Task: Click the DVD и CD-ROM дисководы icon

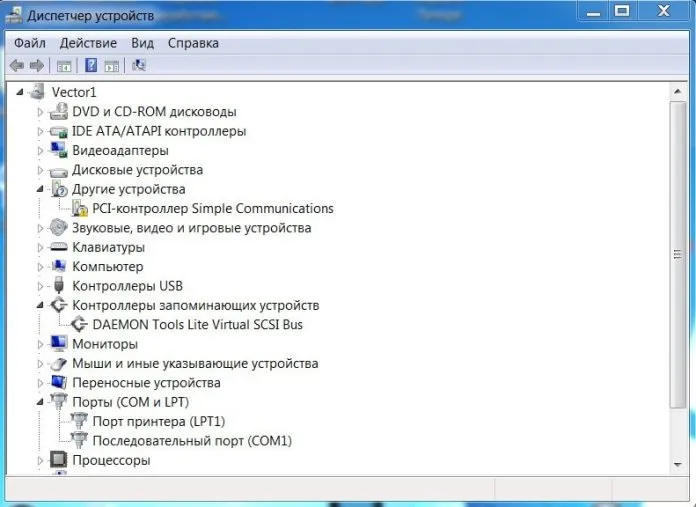Action: pyautogui.click(x=58, y=111)
